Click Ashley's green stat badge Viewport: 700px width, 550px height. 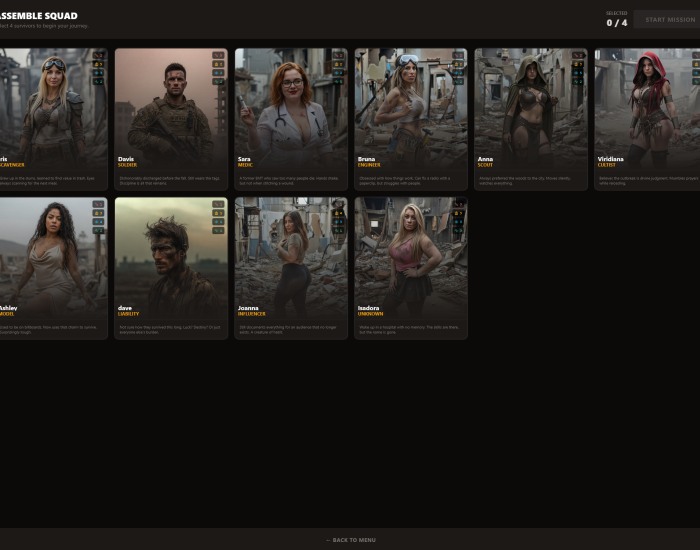coord(98,230)
